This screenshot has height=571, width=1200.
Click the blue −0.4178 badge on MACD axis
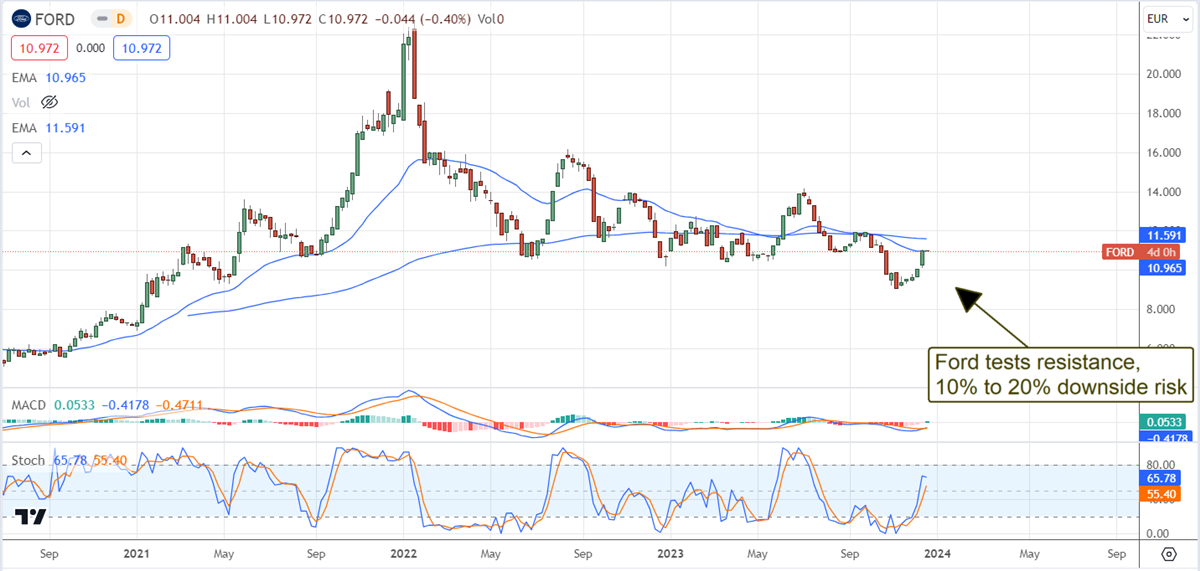point(1164,438)
